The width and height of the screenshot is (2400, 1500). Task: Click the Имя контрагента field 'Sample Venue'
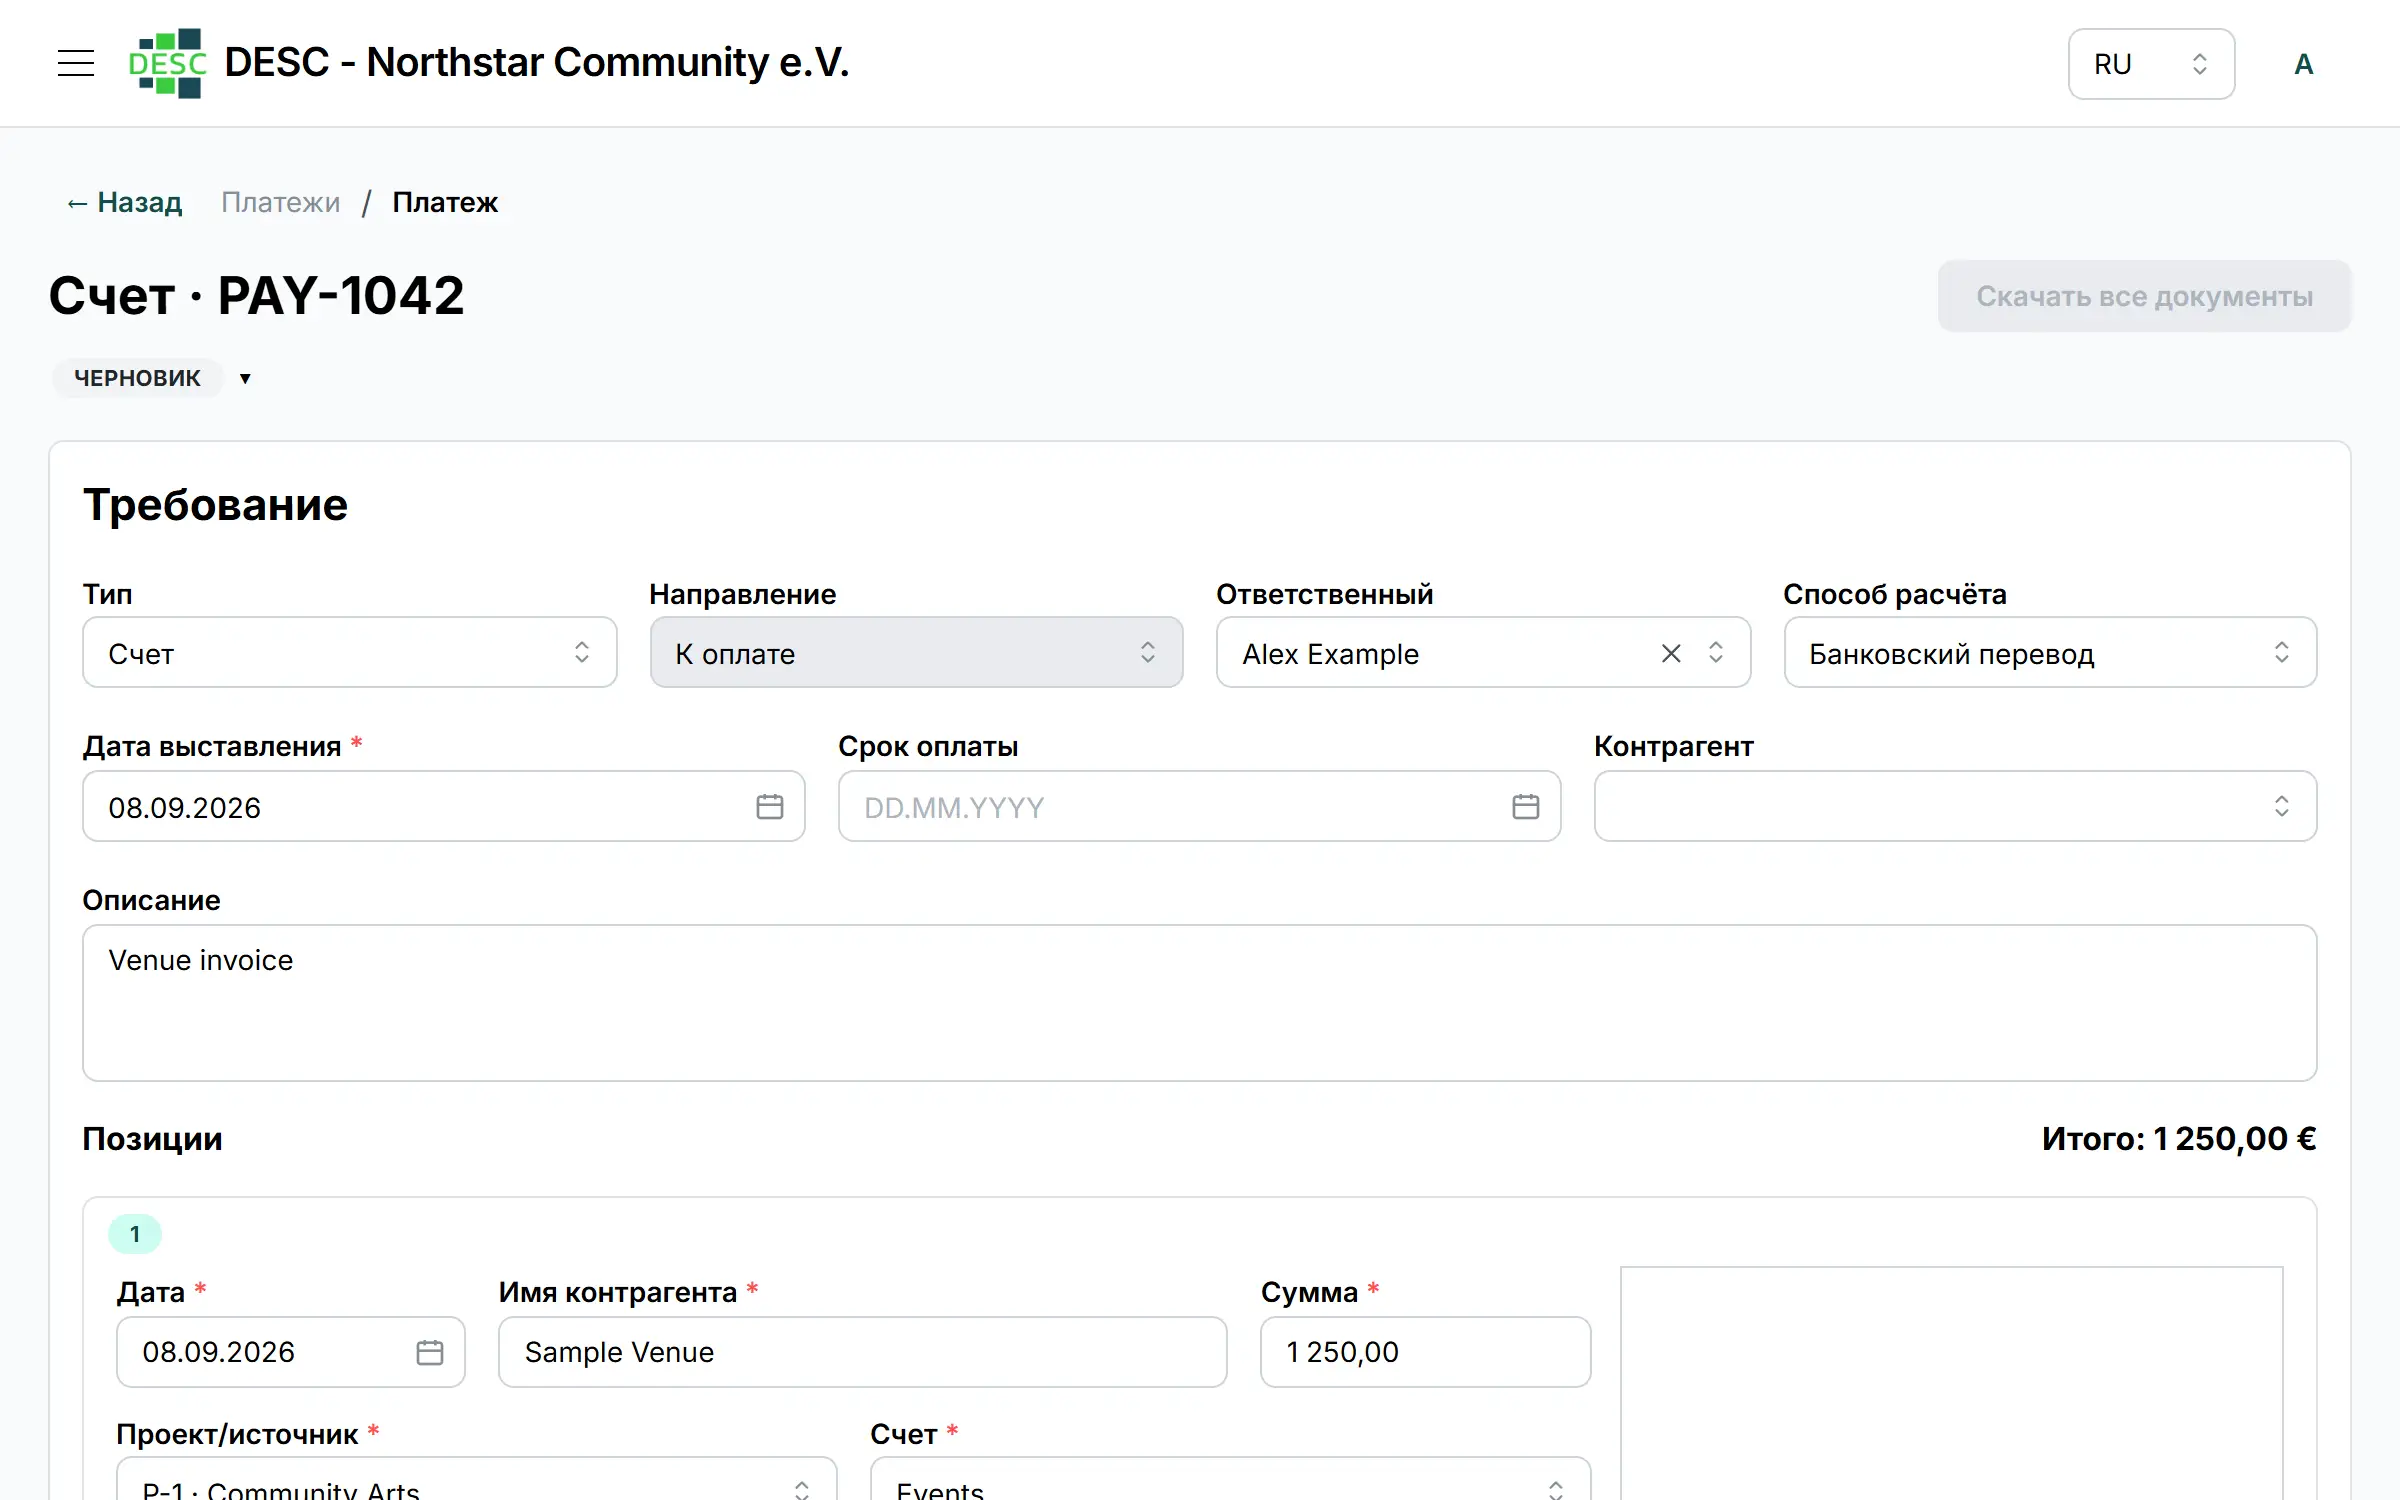click(862, 1352)
